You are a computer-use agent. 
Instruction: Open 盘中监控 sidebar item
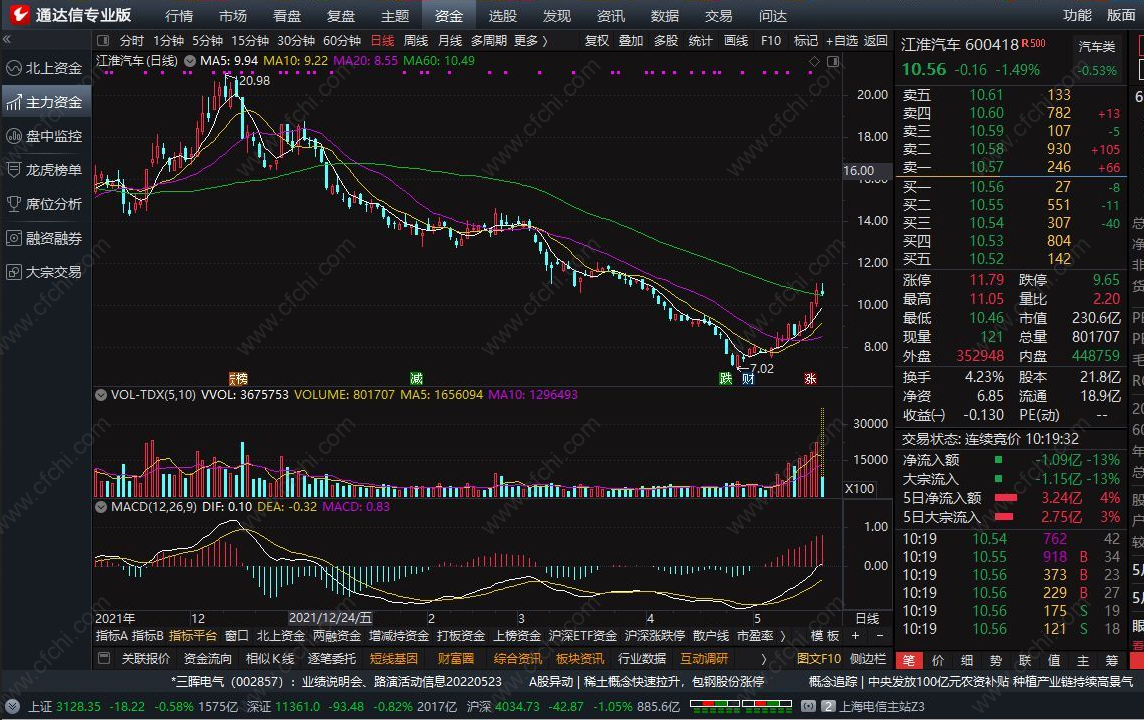click(45, 136)
